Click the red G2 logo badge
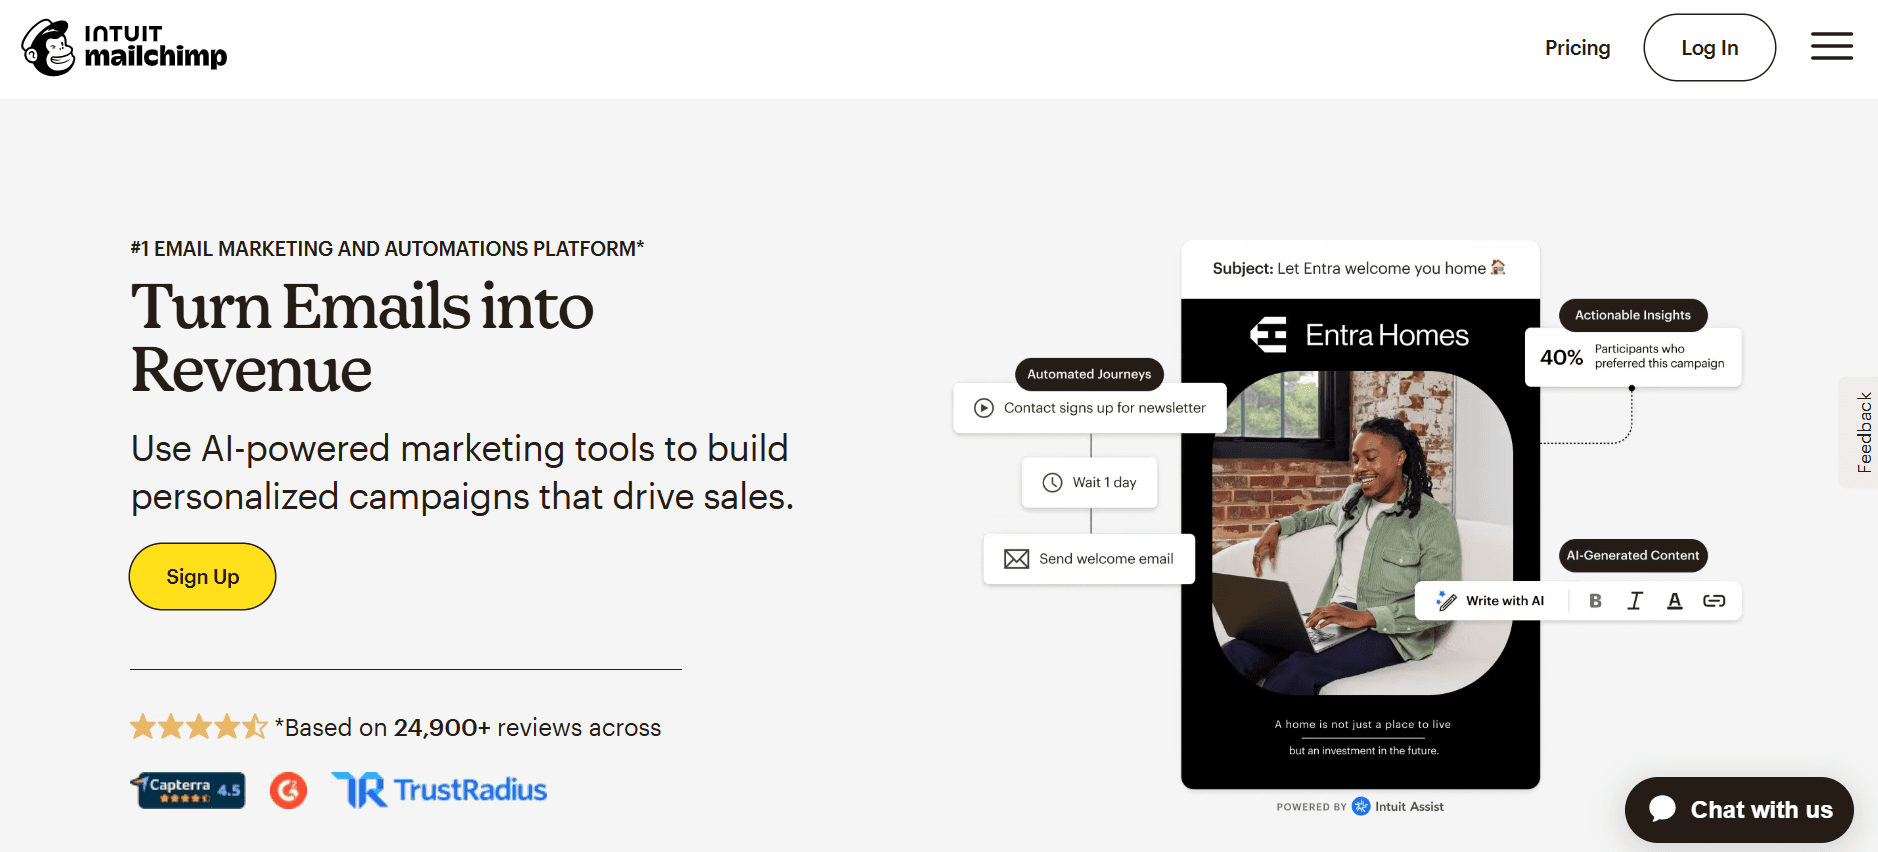The image size is (1878, 852). [x=288, y=790]
